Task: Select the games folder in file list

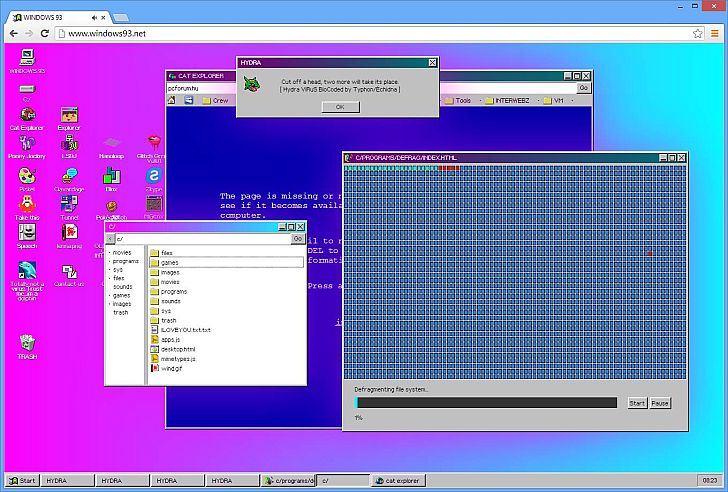Action: coord(227,262)
